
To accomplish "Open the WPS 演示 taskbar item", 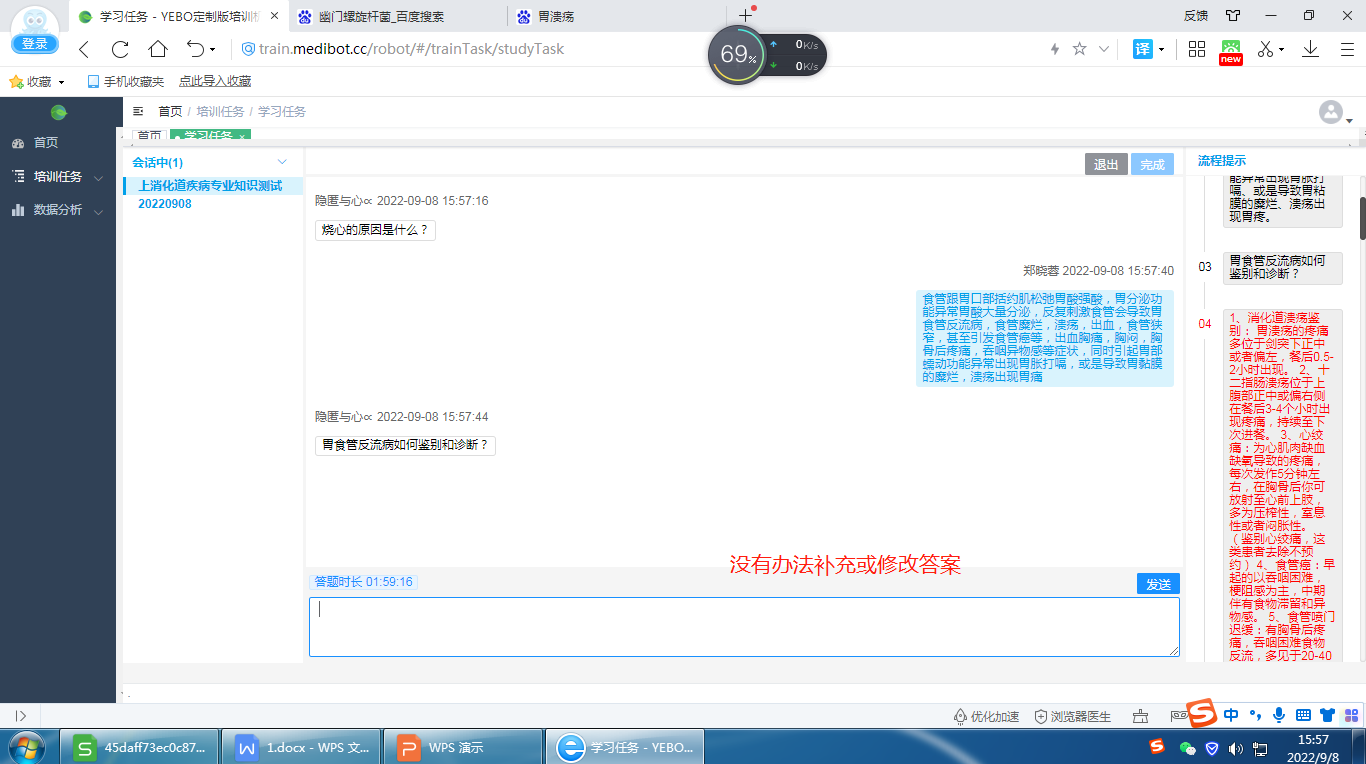I will point(463,747).
